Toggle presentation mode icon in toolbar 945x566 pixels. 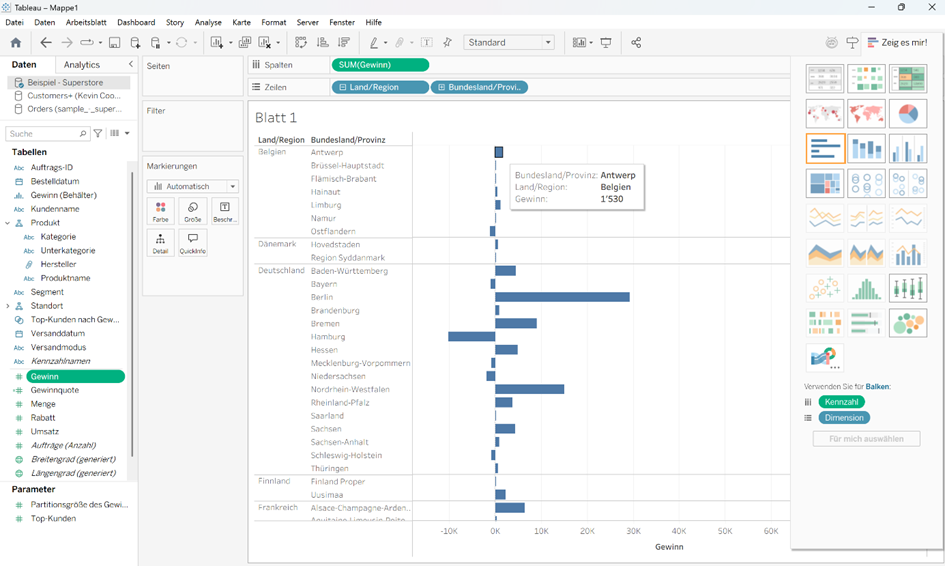(606, 43)
